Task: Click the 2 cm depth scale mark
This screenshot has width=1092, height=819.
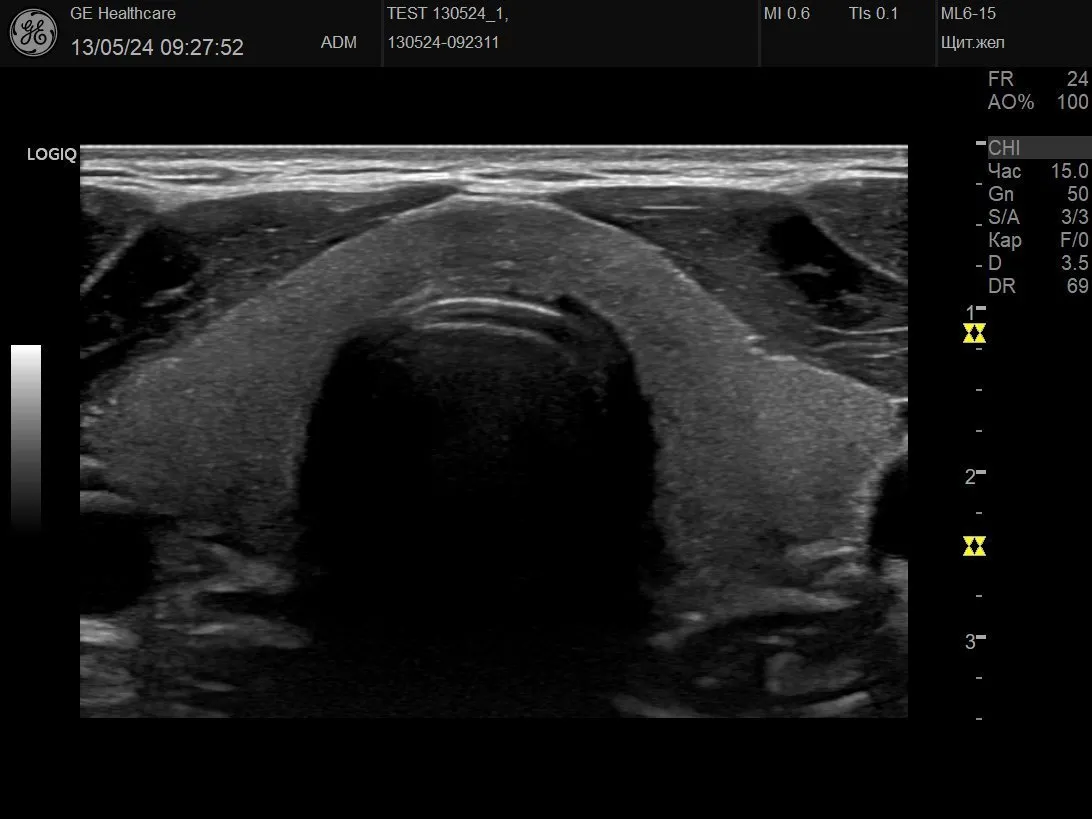Action: click(x=972, y=476)
